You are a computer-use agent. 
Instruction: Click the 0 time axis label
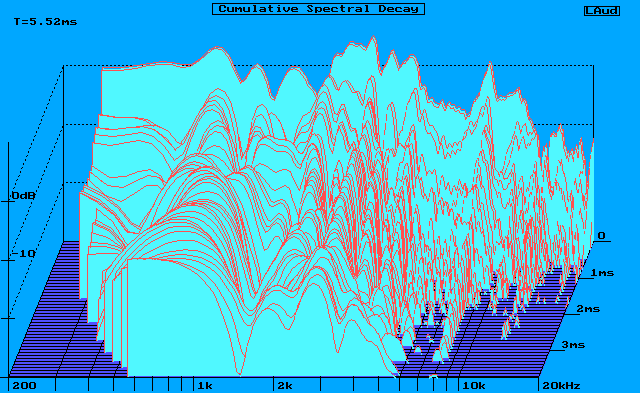tap(602, 236)
